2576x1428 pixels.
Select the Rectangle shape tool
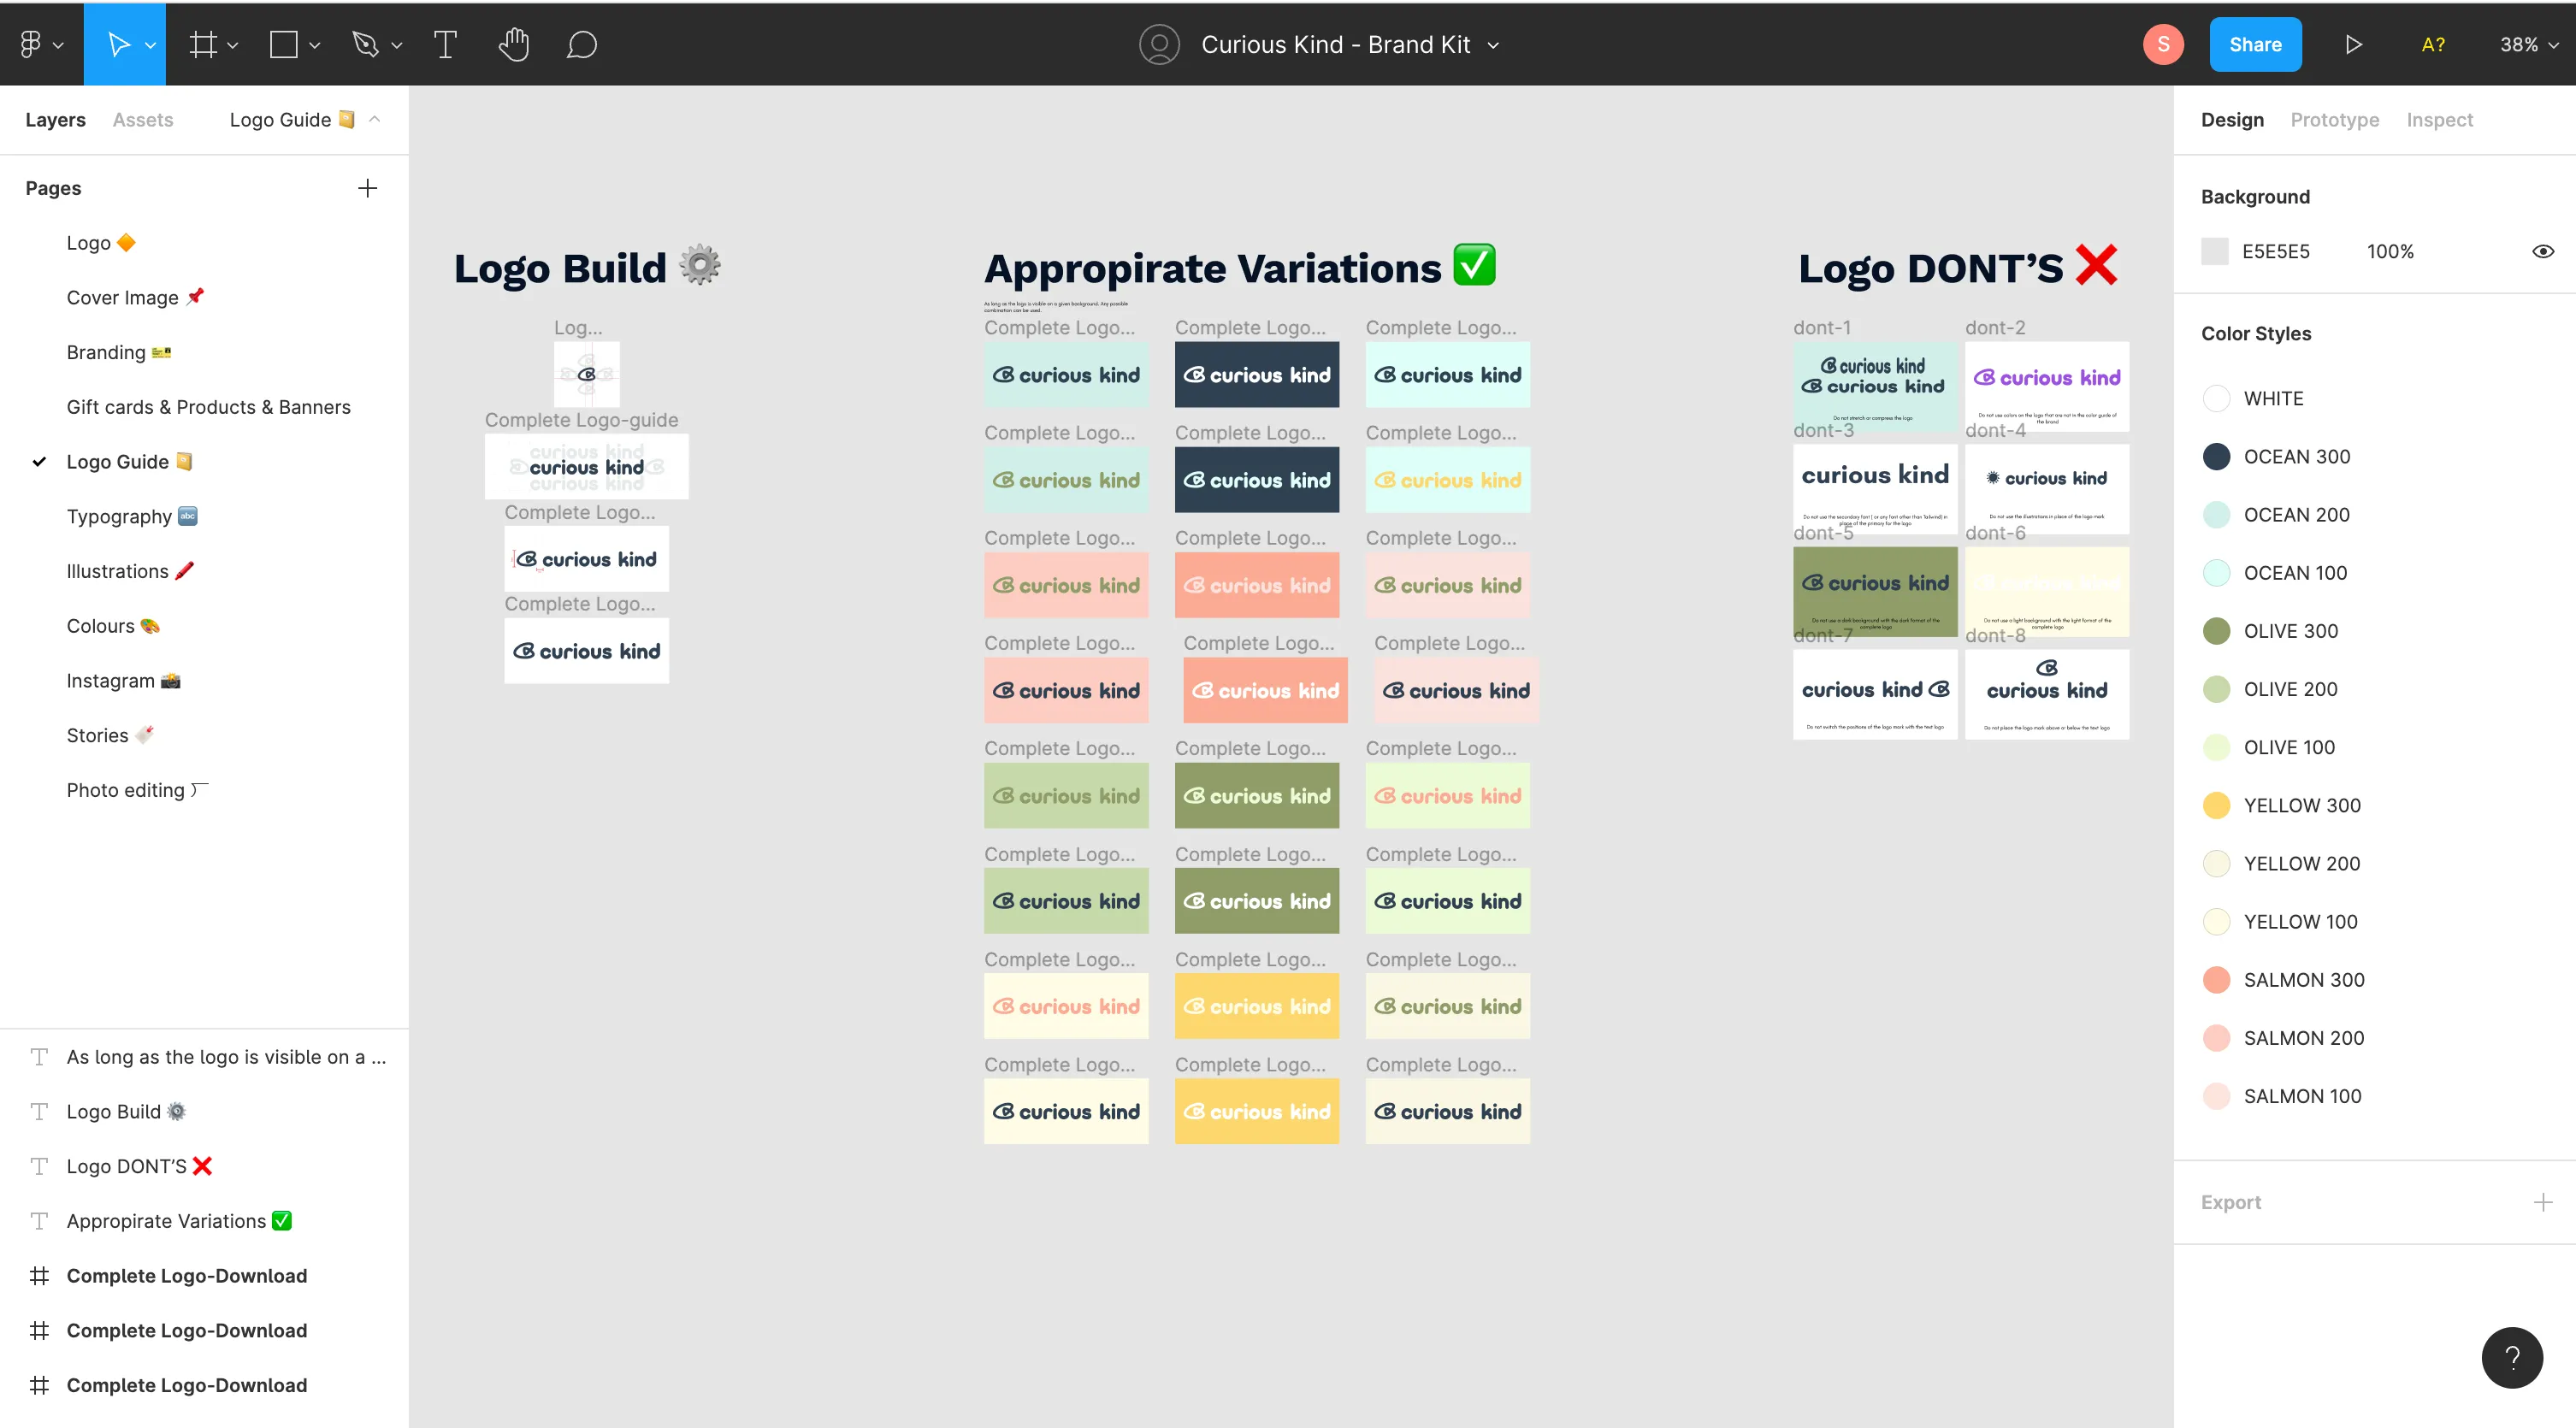pyautogui.click(x=284, y=44)
